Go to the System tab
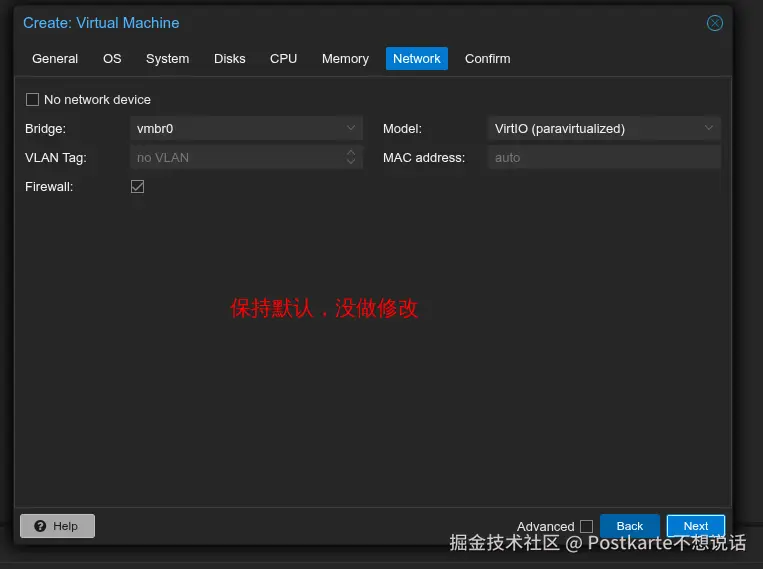763x569 pixels. tap(167, 59)
